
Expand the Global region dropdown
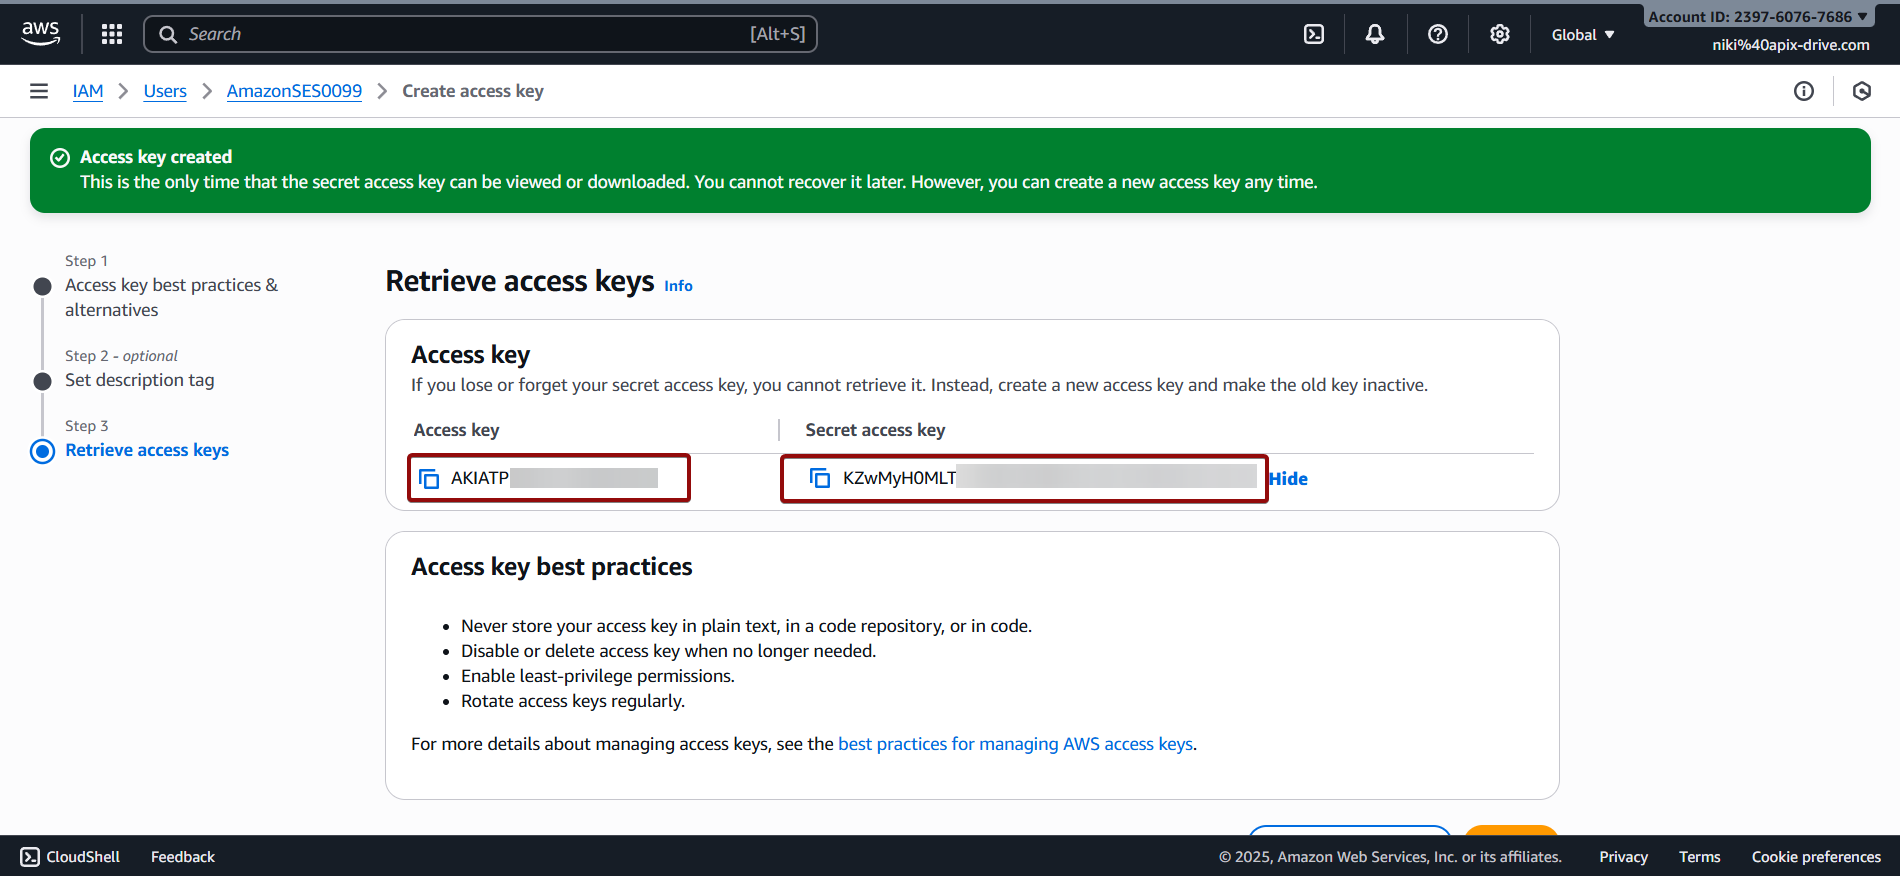(x=1582, y=35)
